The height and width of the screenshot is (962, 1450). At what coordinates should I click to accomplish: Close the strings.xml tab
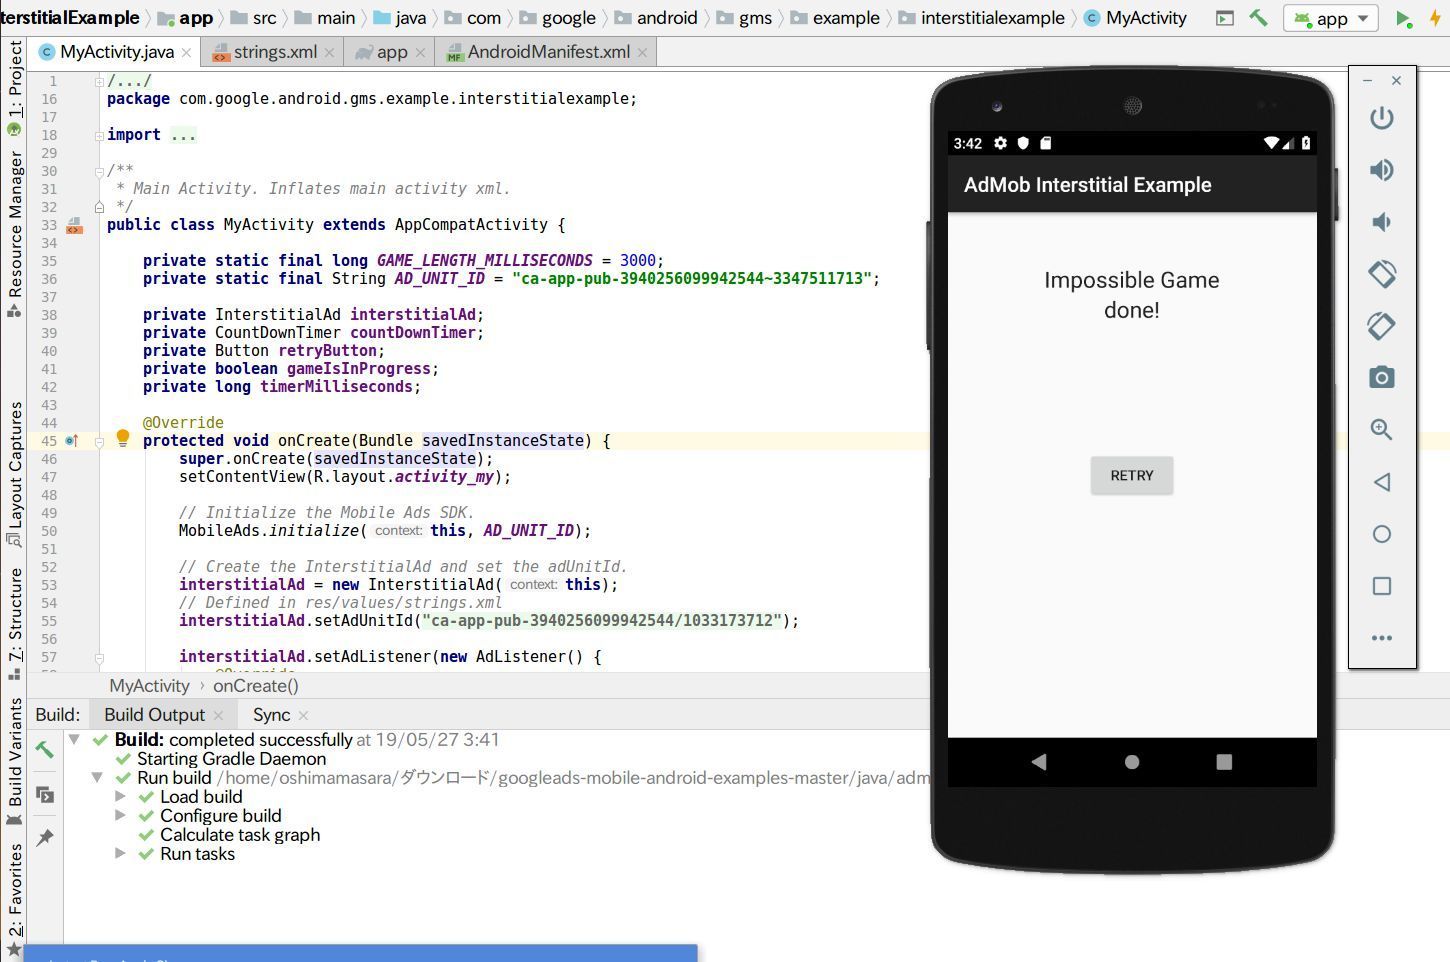pyautogui.click(x=329, y=53)
